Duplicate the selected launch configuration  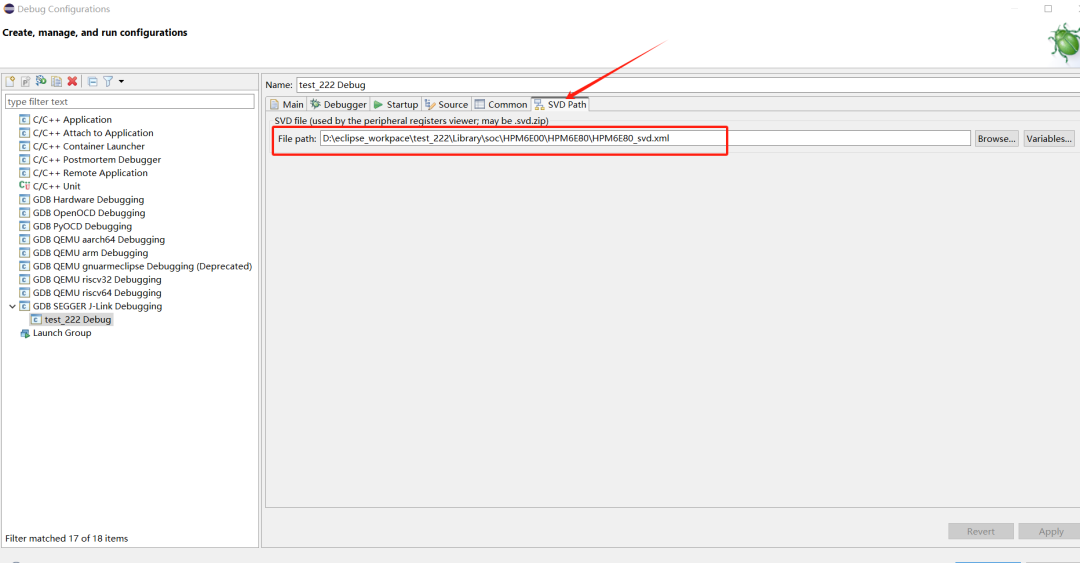pyautogui.click(x=56, y=81)
